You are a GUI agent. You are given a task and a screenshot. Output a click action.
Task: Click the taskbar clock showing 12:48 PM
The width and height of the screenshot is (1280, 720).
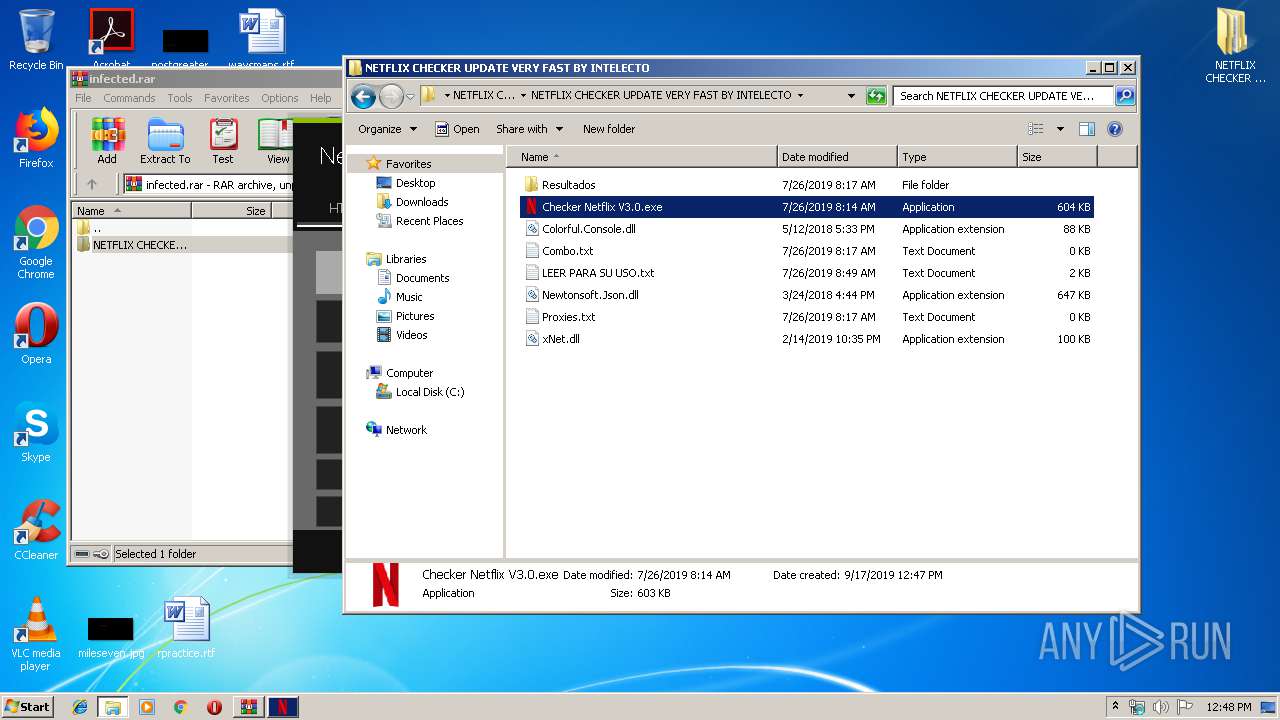click(x=1228, y=707)
